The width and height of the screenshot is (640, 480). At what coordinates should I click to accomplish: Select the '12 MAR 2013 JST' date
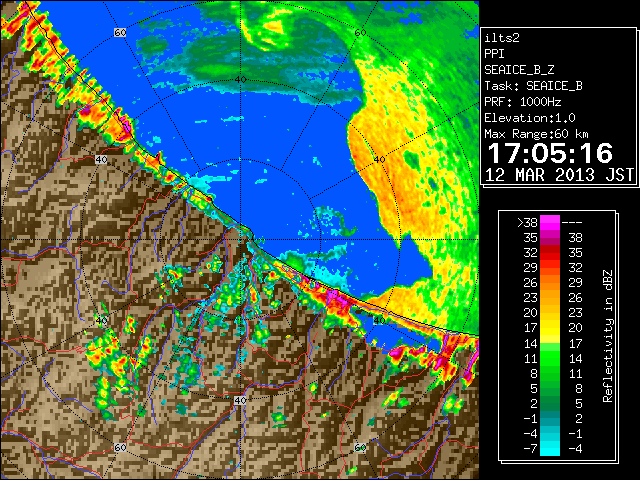point(559,175)
